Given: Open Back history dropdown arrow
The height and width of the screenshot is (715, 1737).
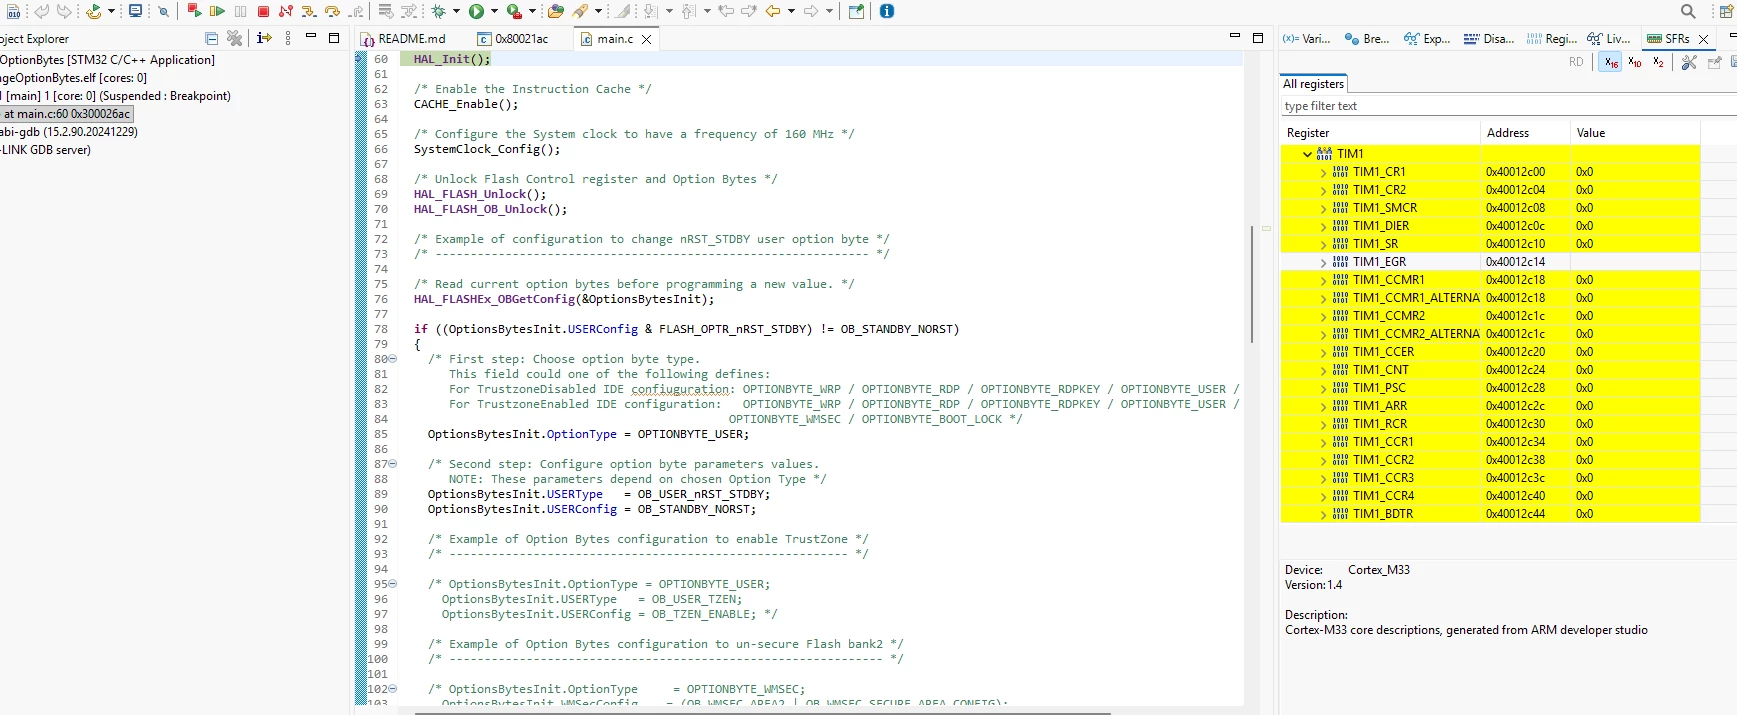Looking at the screenshot, I should coord(791,11).
